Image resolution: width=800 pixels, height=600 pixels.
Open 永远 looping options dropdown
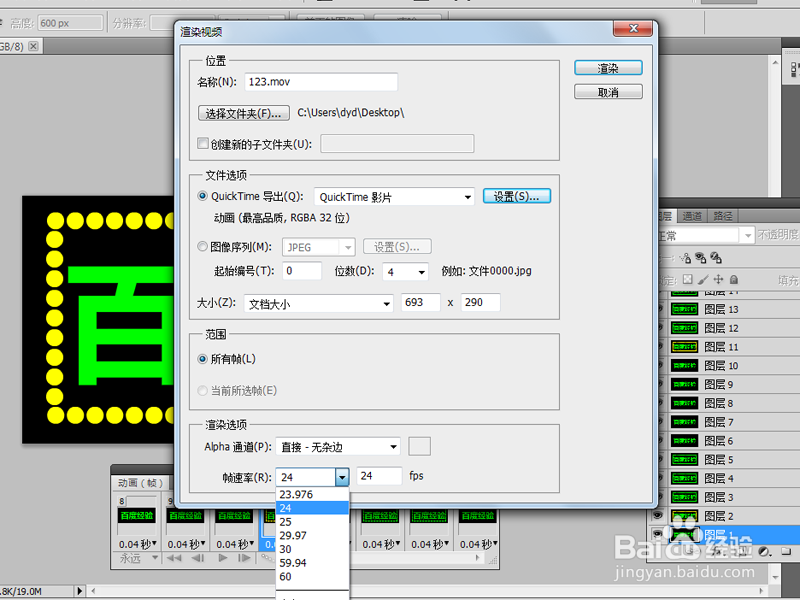(x=138, y=559)
